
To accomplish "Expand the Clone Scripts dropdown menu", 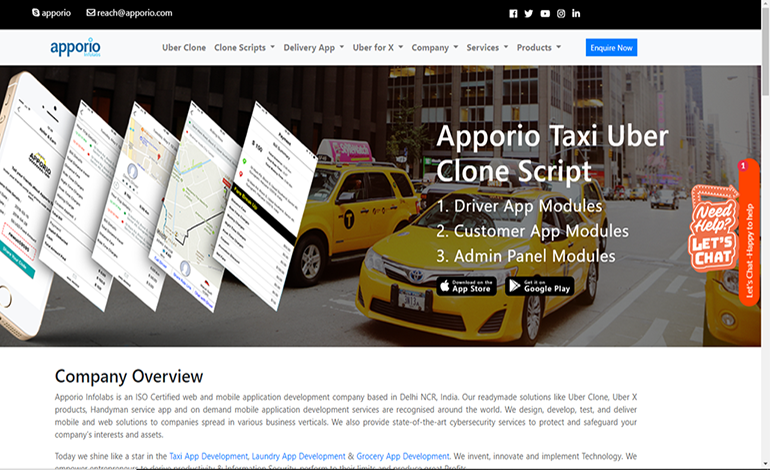I will pyautogui.click(x=244, y=48).
